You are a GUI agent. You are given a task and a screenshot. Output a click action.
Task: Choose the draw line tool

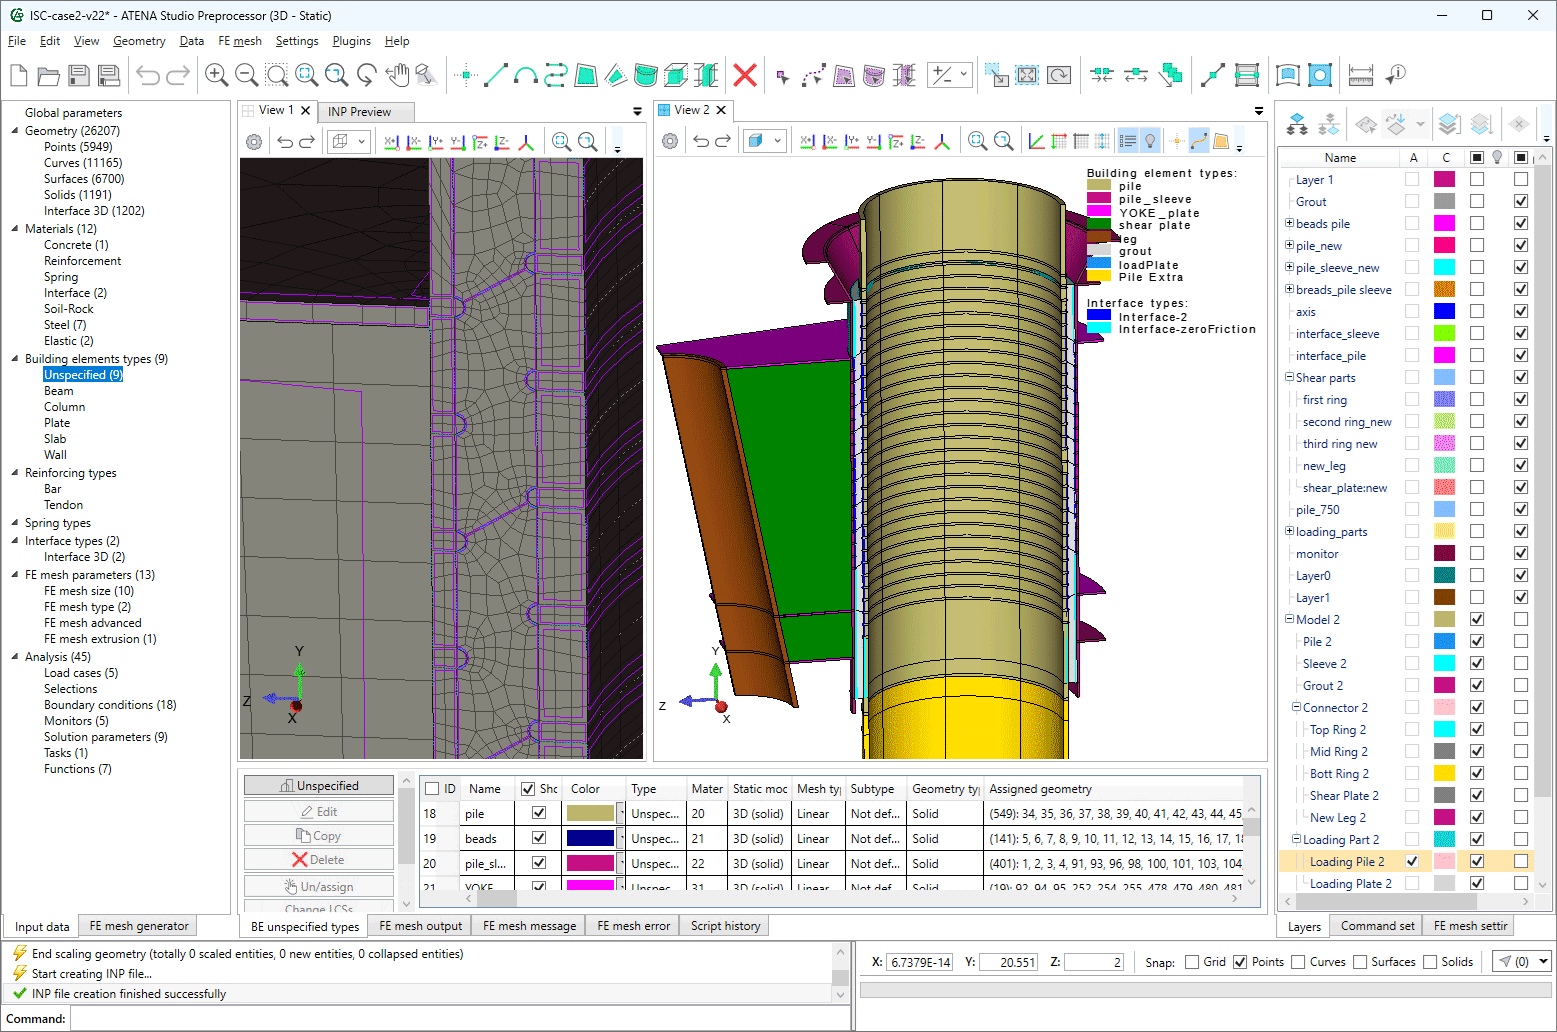coord(496,75)
